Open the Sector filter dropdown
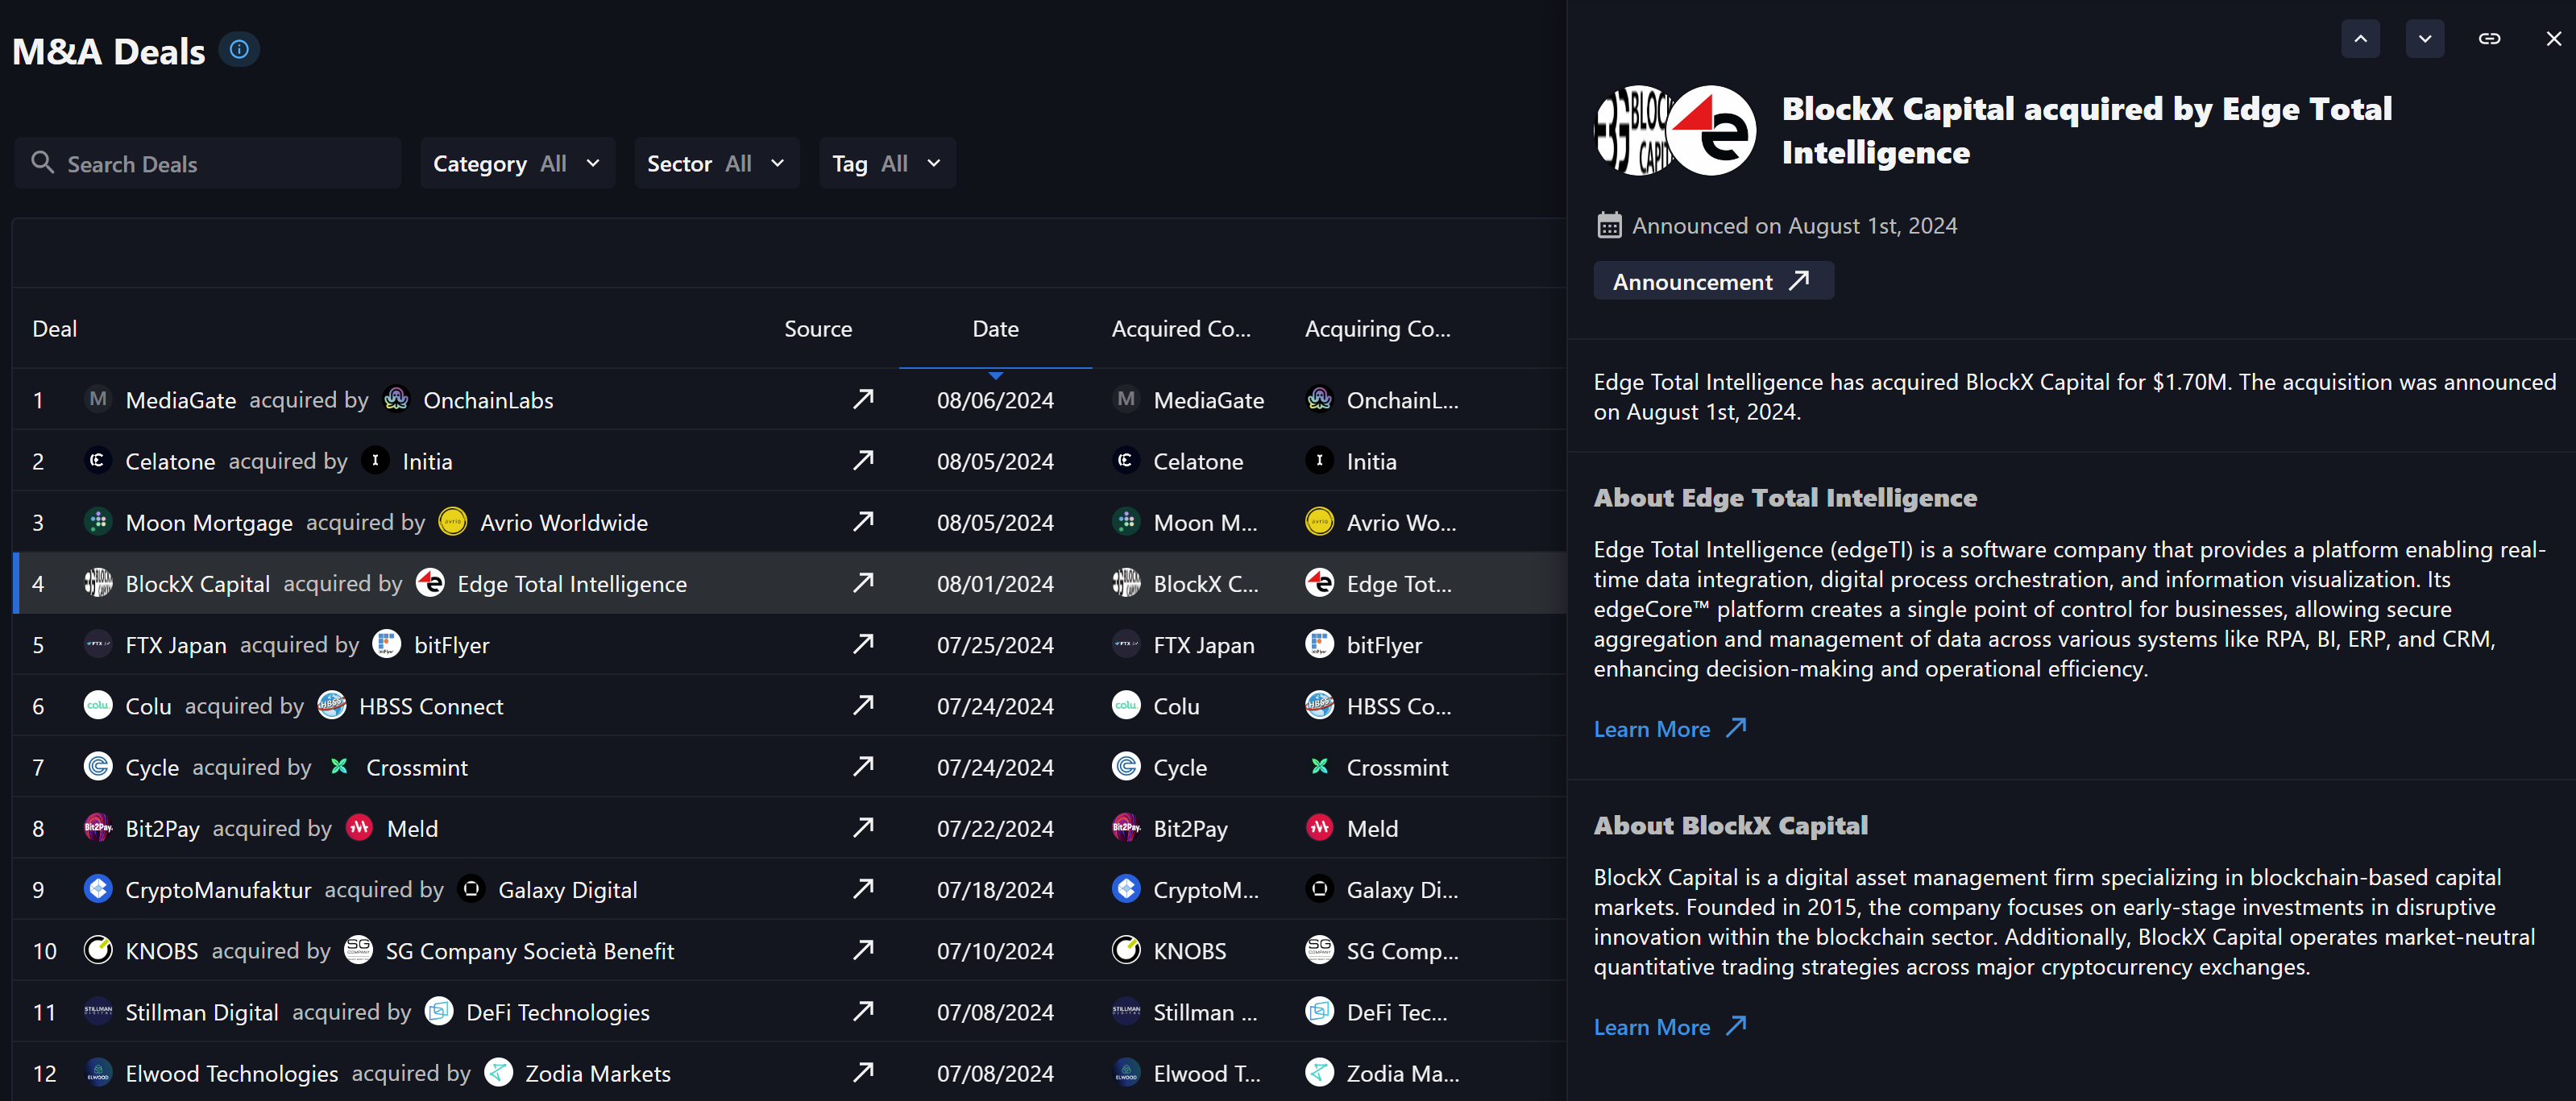Viewport: 2576px width, 1101px height. coord(716,163)
